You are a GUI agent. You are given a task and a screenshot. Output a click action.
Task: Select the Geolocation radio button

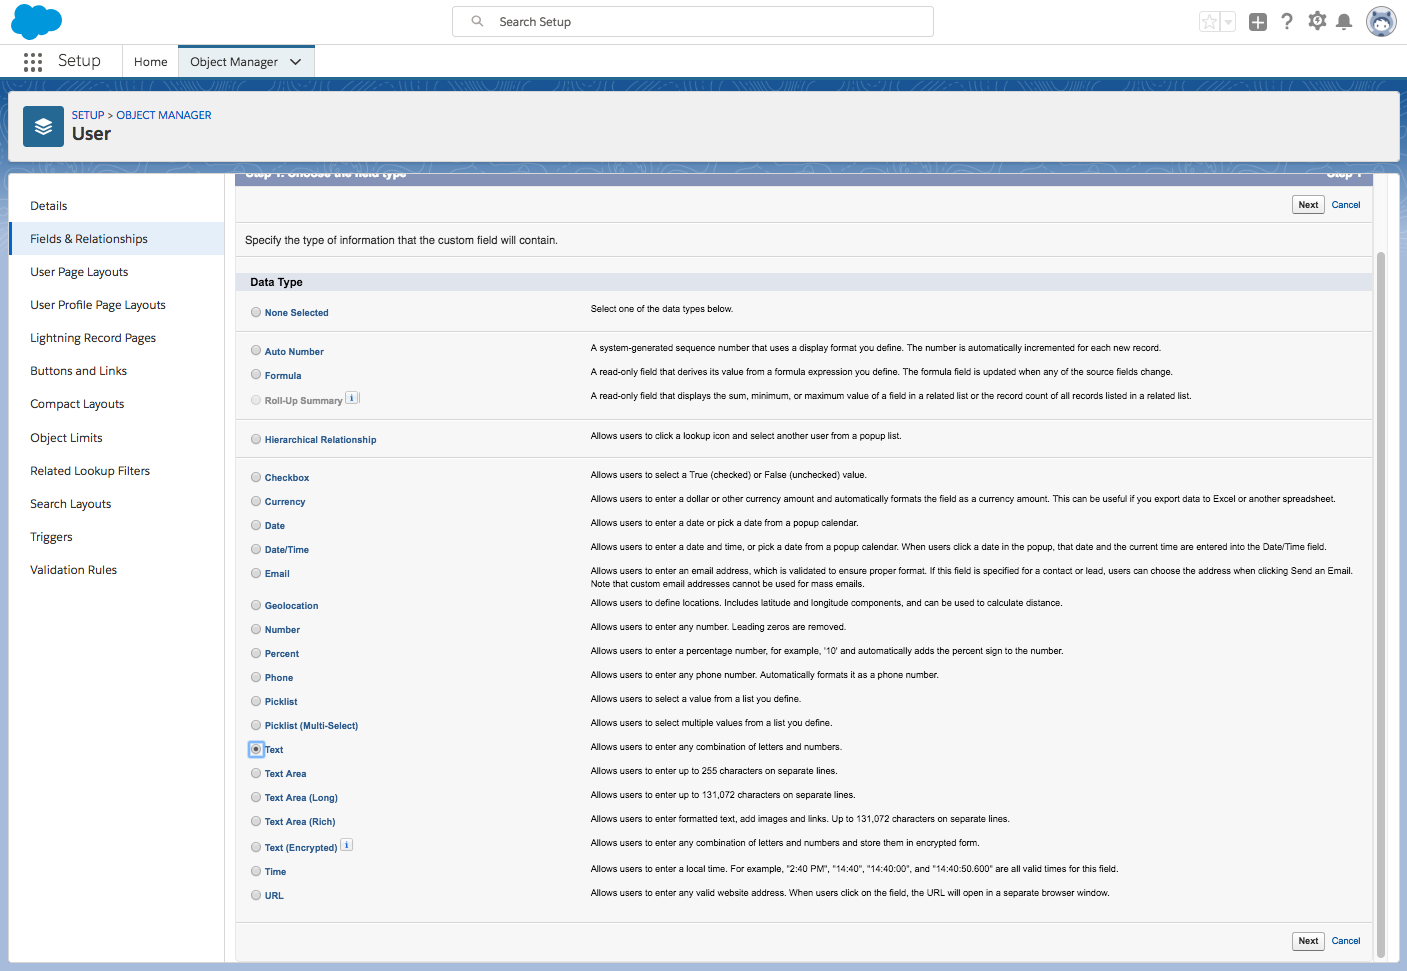(256, 605)
